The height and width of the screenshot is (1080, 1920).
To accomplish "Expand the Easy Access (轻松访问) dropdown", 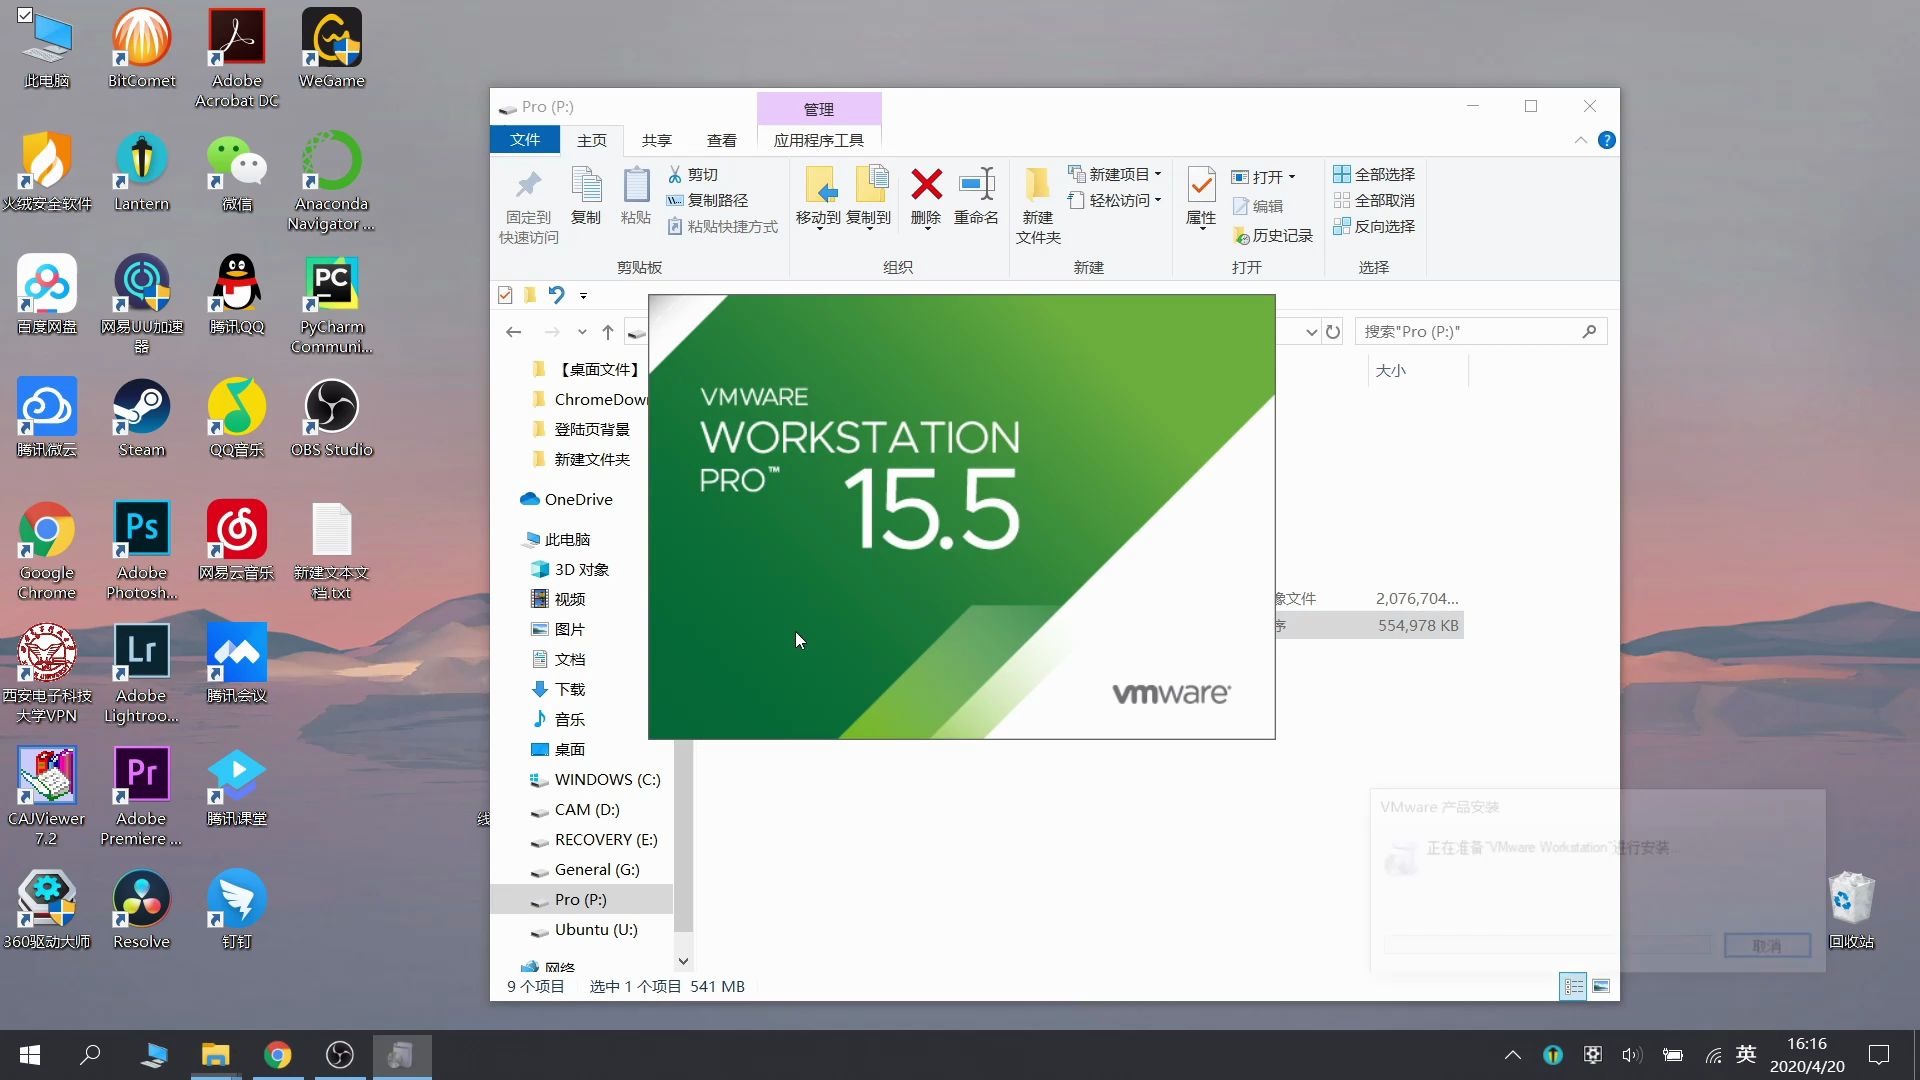I will click(x=1158, y=200).
